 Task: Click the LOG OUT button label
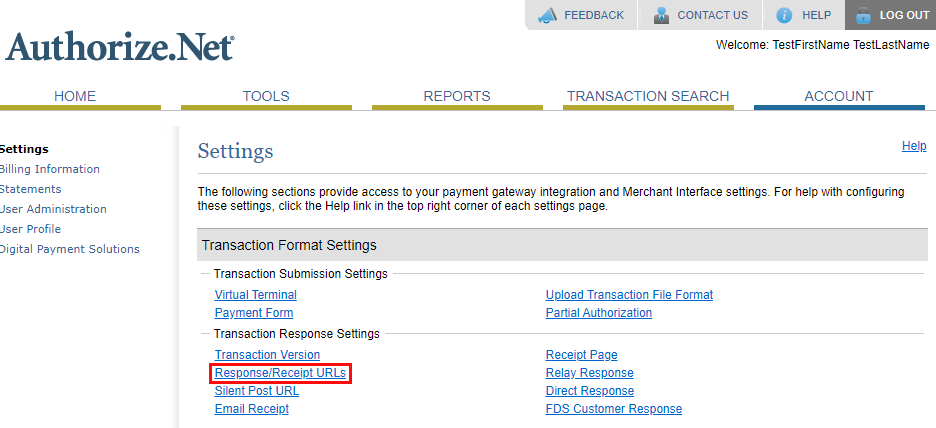click(x=904, y=16)
